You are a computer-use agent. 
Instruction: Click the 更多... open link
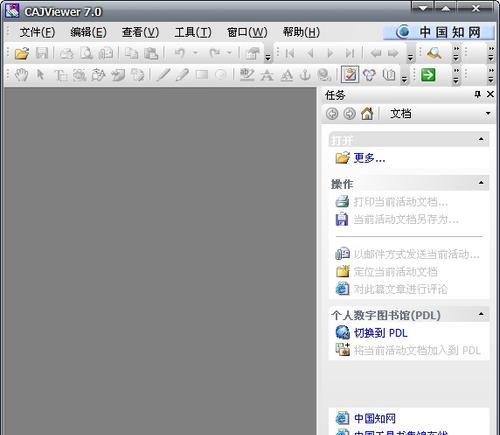click(x=369, y=158)
